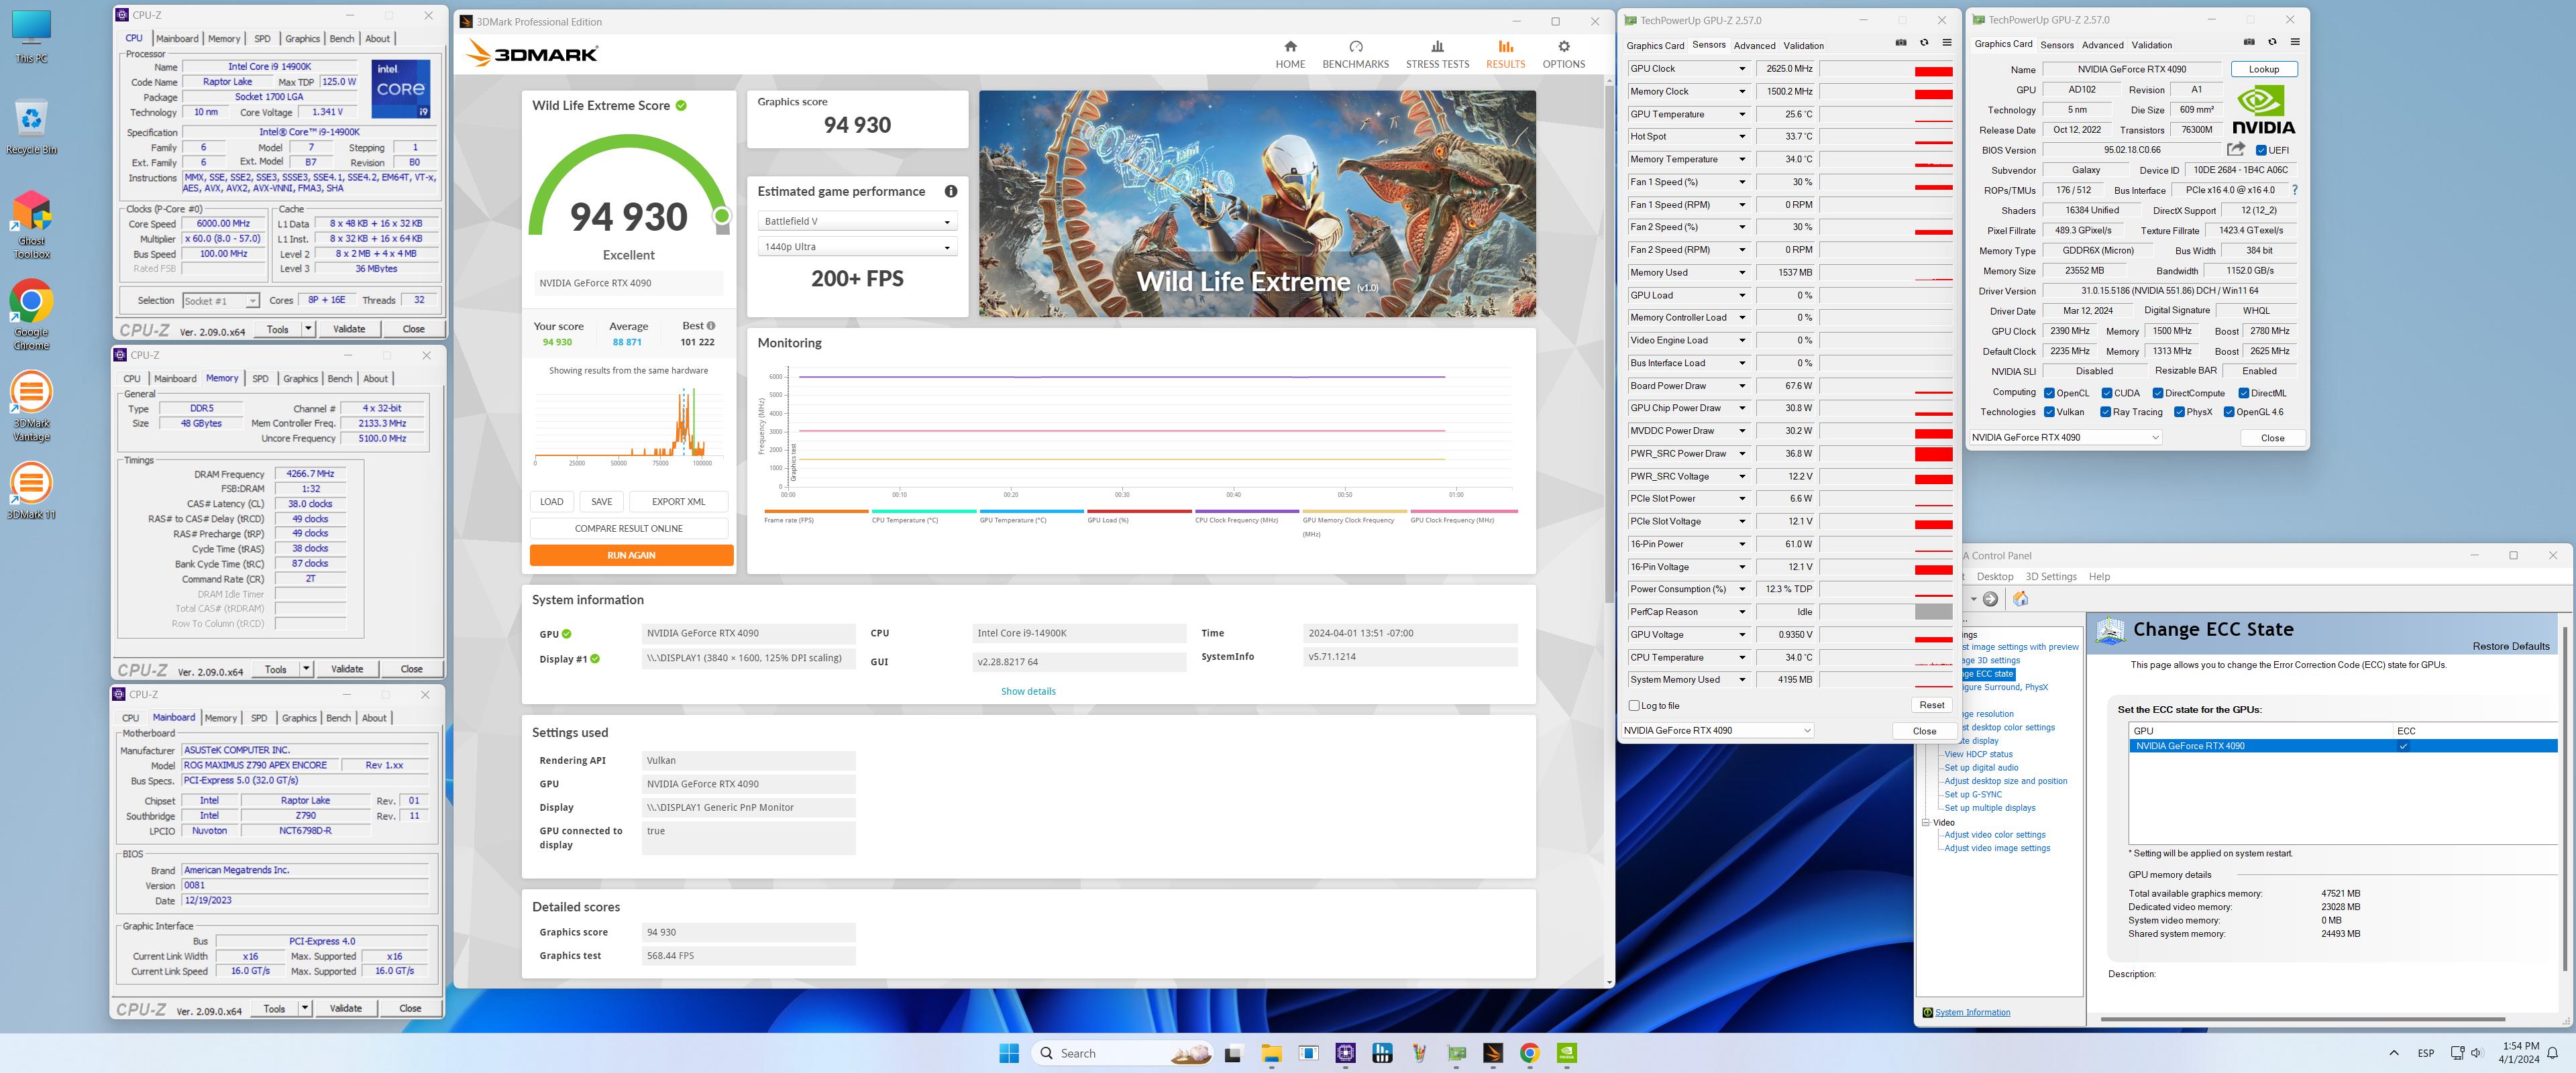
Task: Toggle the DirectCompute checkbox in GPU-Z
Action: tap(2158, 393)
